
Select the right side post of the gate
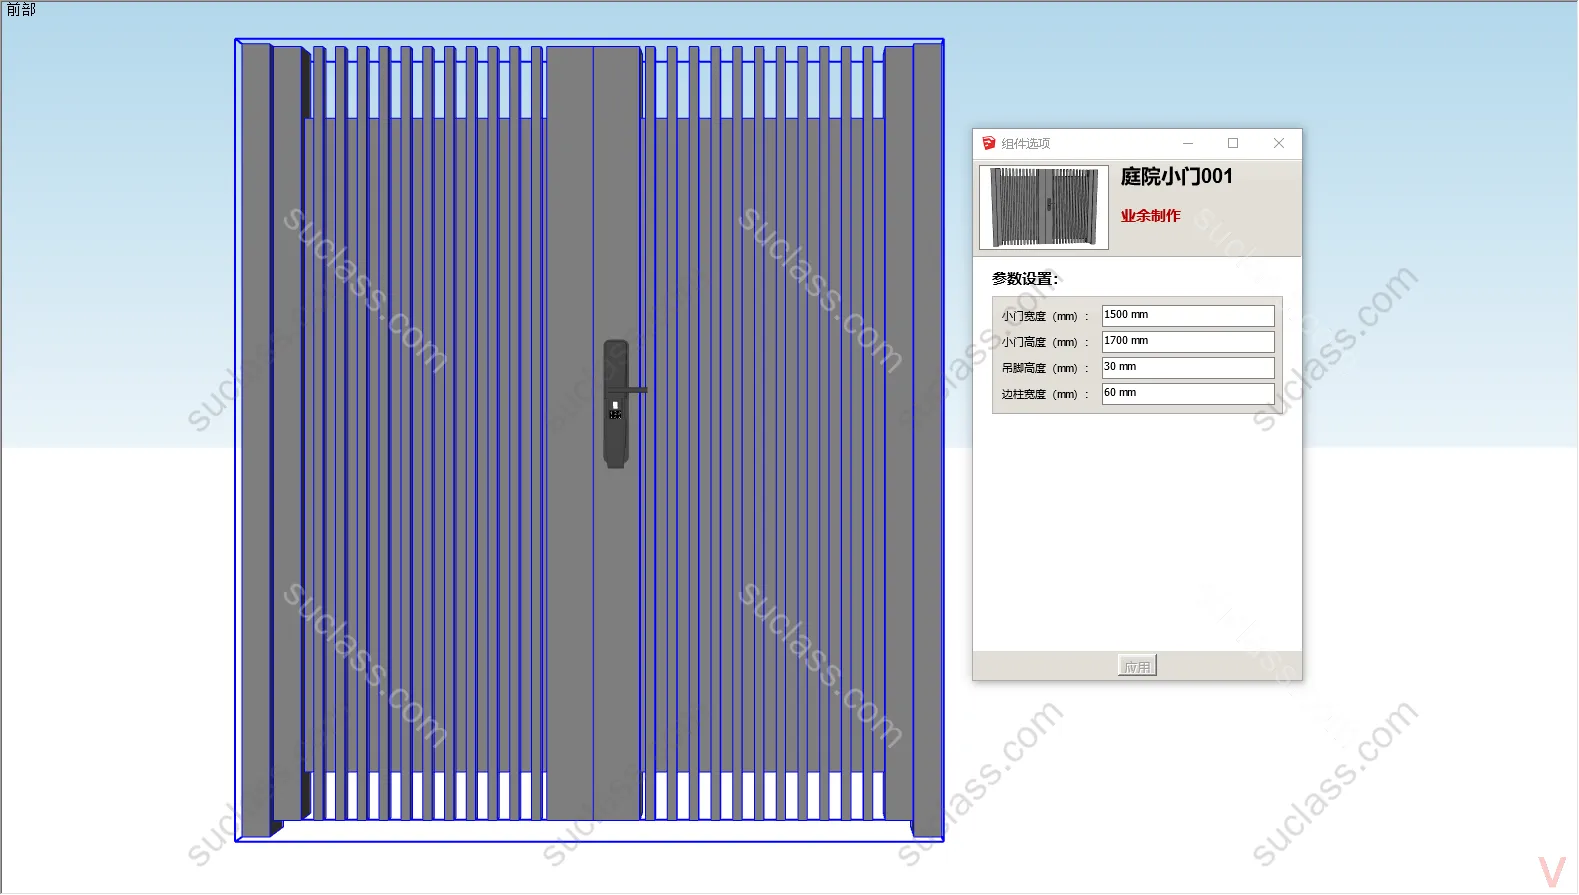(927, 440)
